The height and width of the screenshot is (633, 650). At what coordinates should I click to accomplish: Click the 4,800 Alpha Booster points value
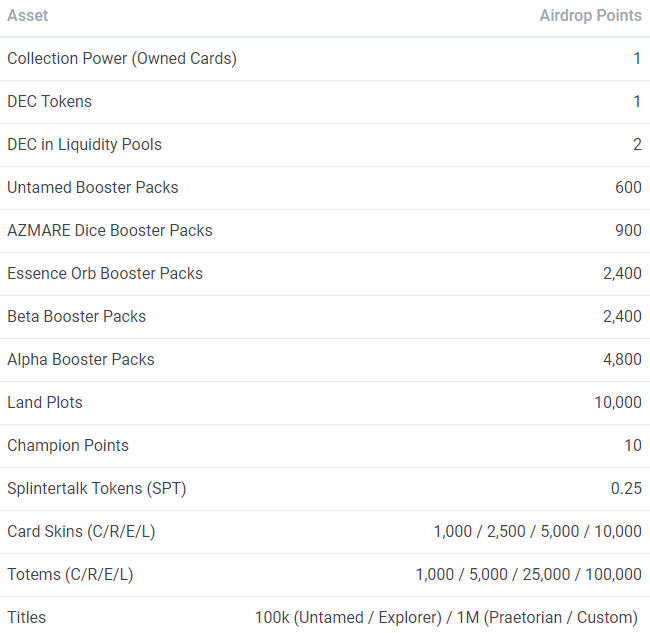622,359
